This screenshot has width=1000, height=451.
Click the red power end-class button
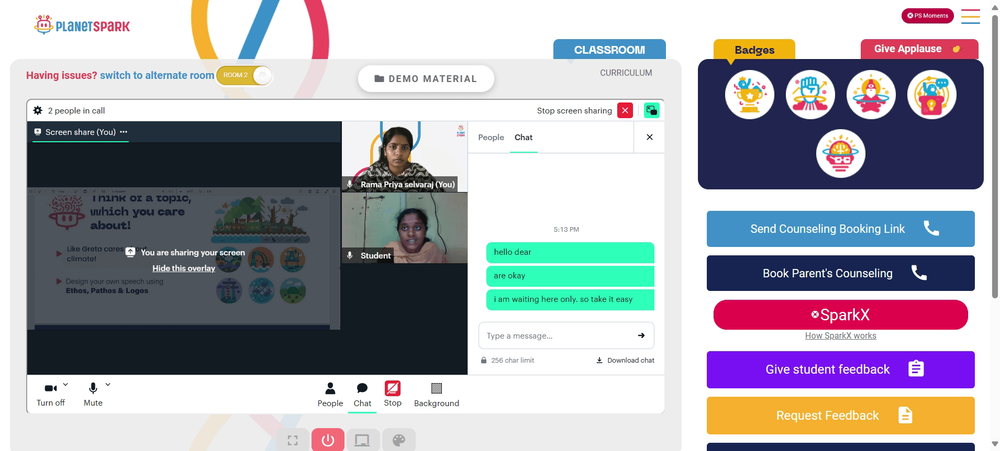(x=328, y=440)
